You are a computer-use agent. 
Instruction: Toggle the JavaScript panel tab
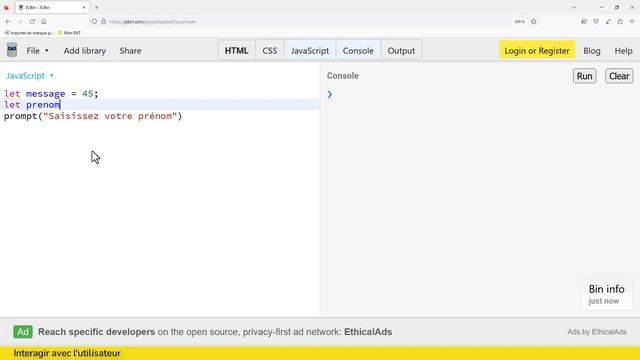coord(310,51)
